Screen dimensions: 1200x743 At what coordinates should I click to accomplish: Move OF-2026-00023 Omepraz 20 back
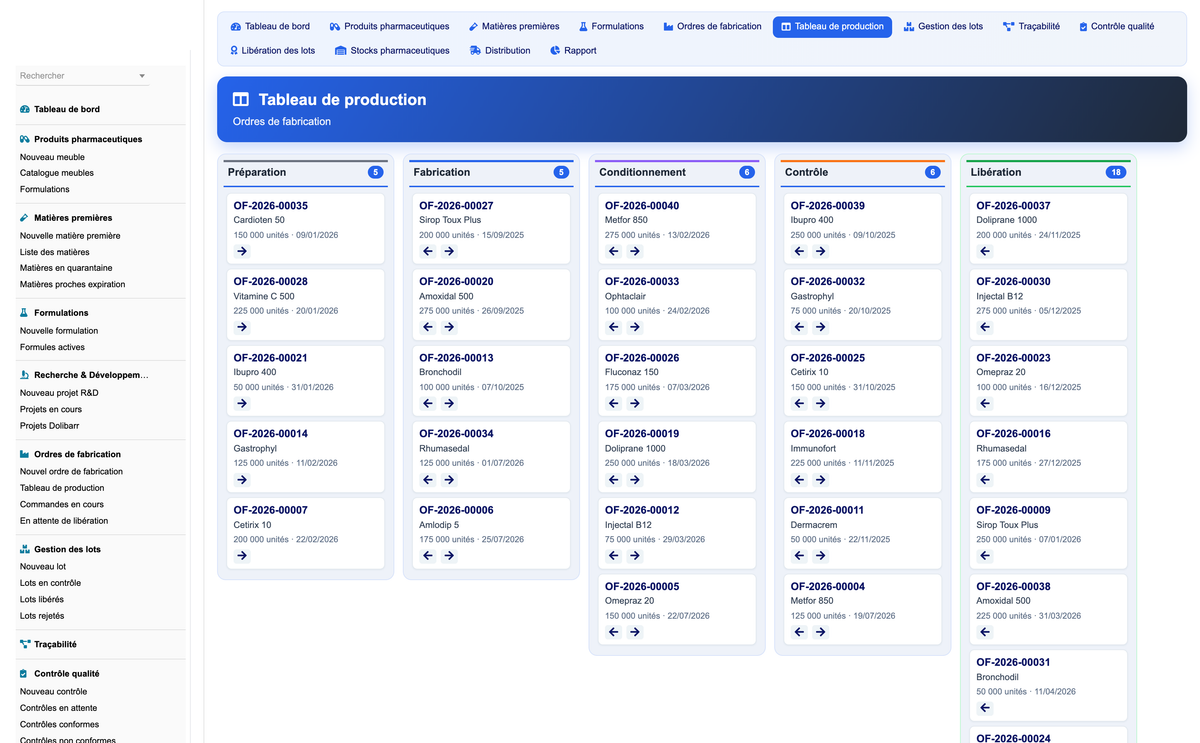click(x=985, y=403)
